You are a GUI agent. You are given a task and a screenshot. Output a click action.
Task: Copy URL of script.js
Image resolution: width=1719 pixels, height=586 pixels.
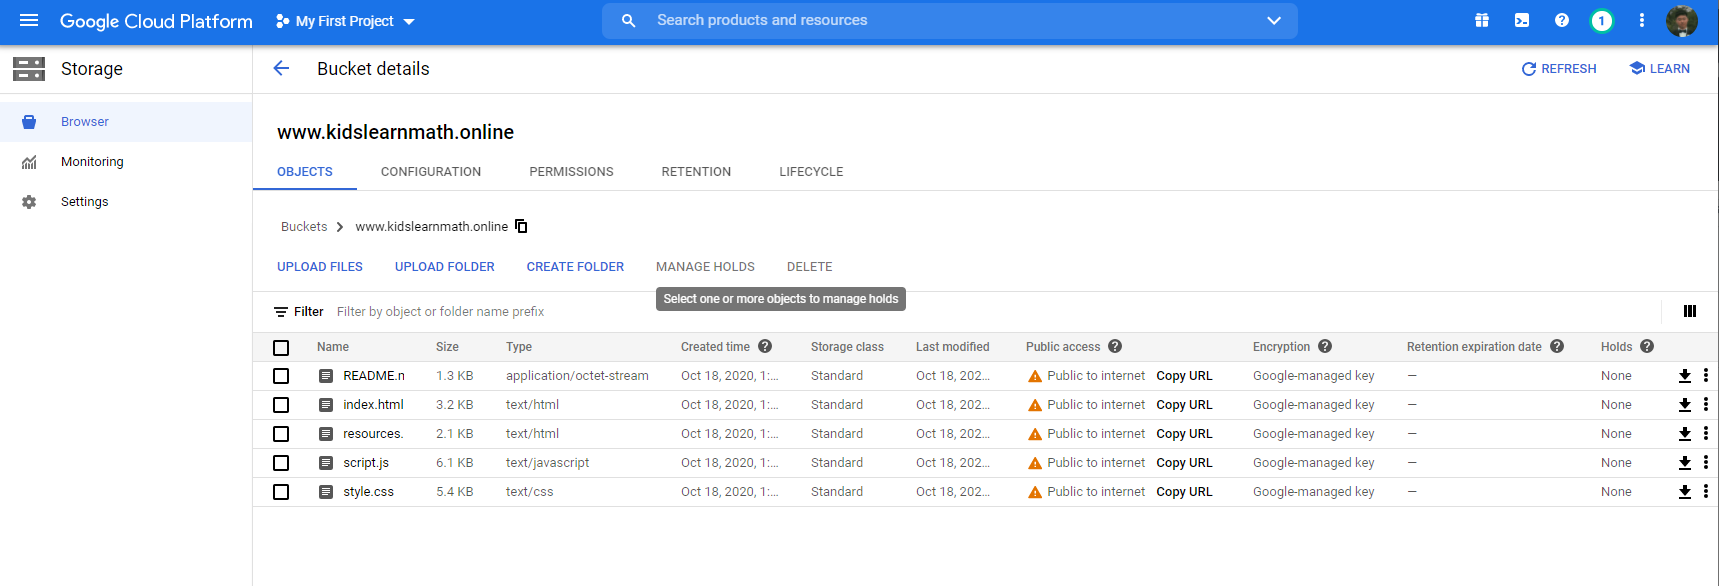point(1184,463)
